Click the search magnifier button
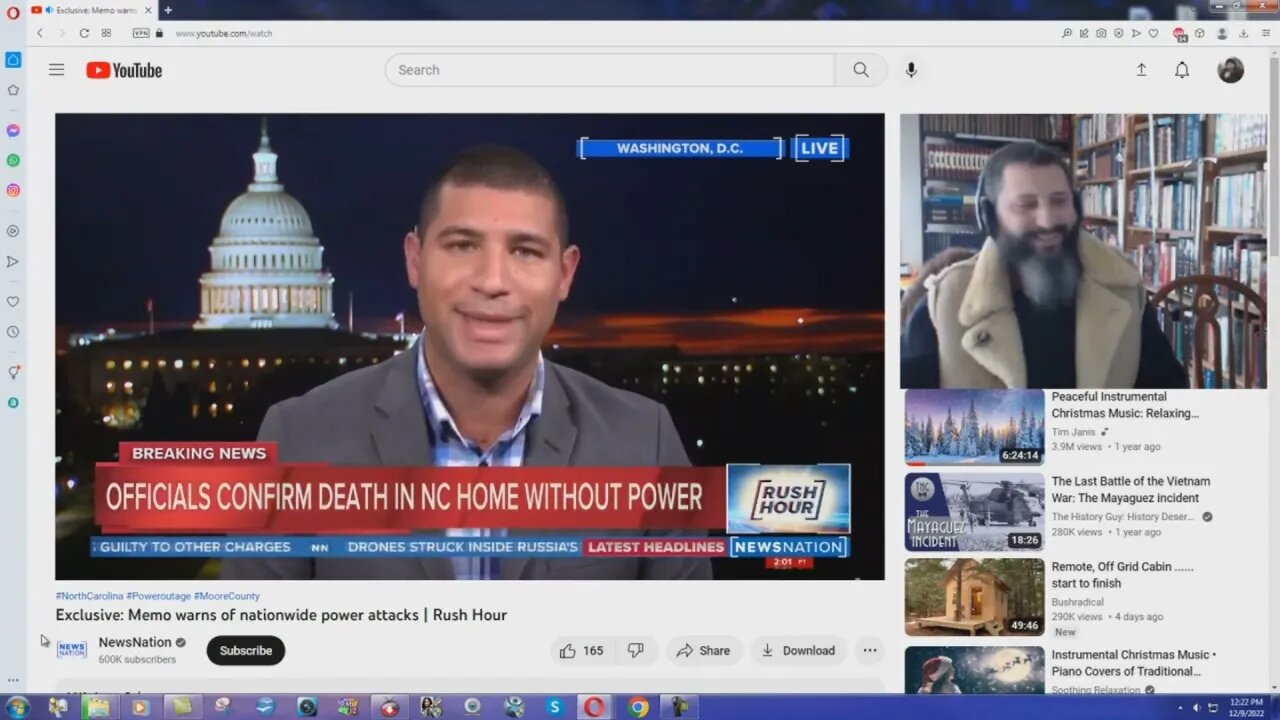This screenshot has height=720, width=1280. (x=861, y=70)
